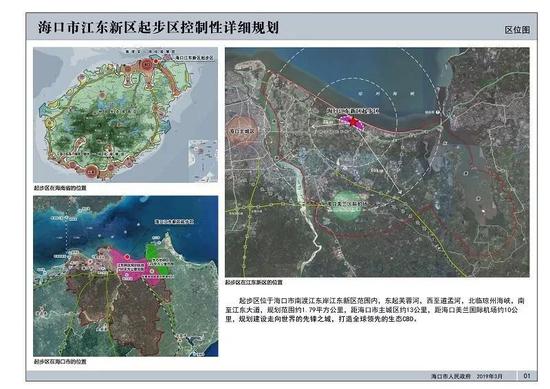The height and width of the screenshot is (389, 550).
Task: Click the large red node at the top of the Hainan island map
Action: pyautogui.click(x=147, y=65)
